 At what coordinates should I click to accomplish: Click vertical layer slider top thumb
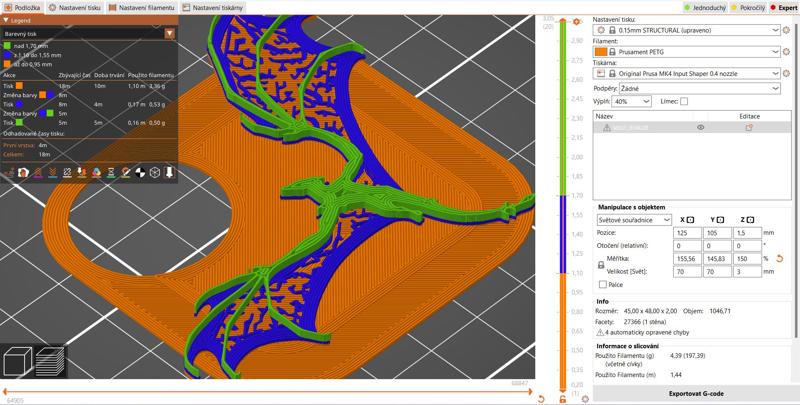[563, 21]
